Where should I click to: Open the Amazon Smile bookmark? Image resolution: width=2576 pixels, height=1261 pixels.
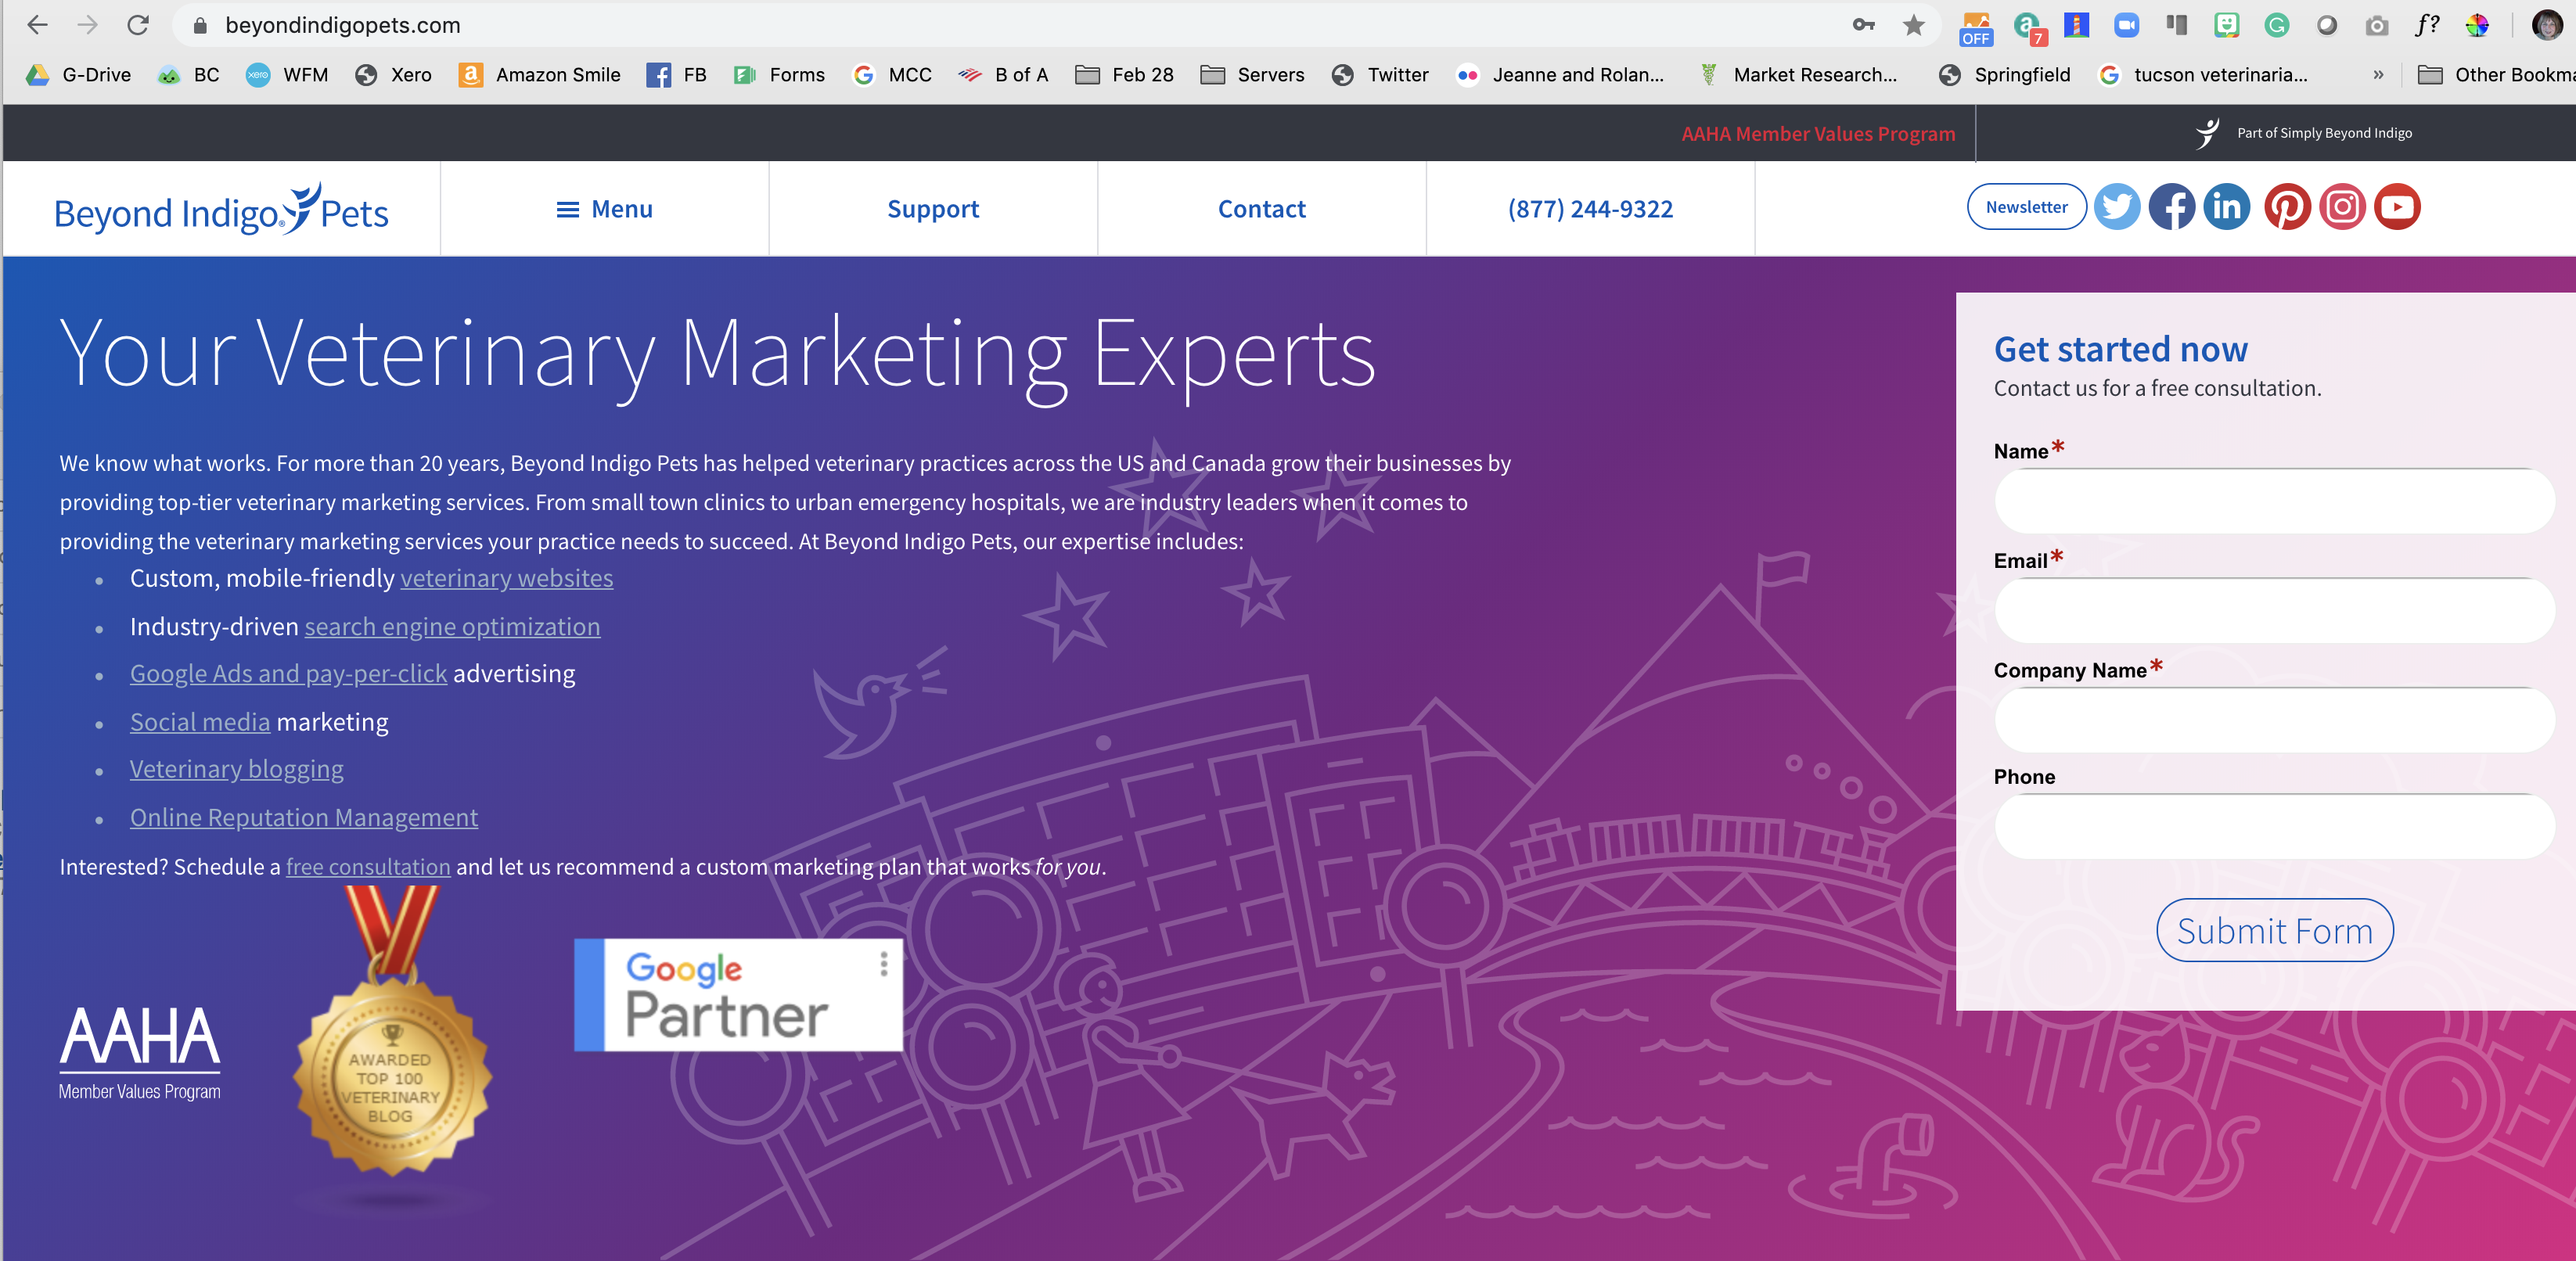point(540,75)
